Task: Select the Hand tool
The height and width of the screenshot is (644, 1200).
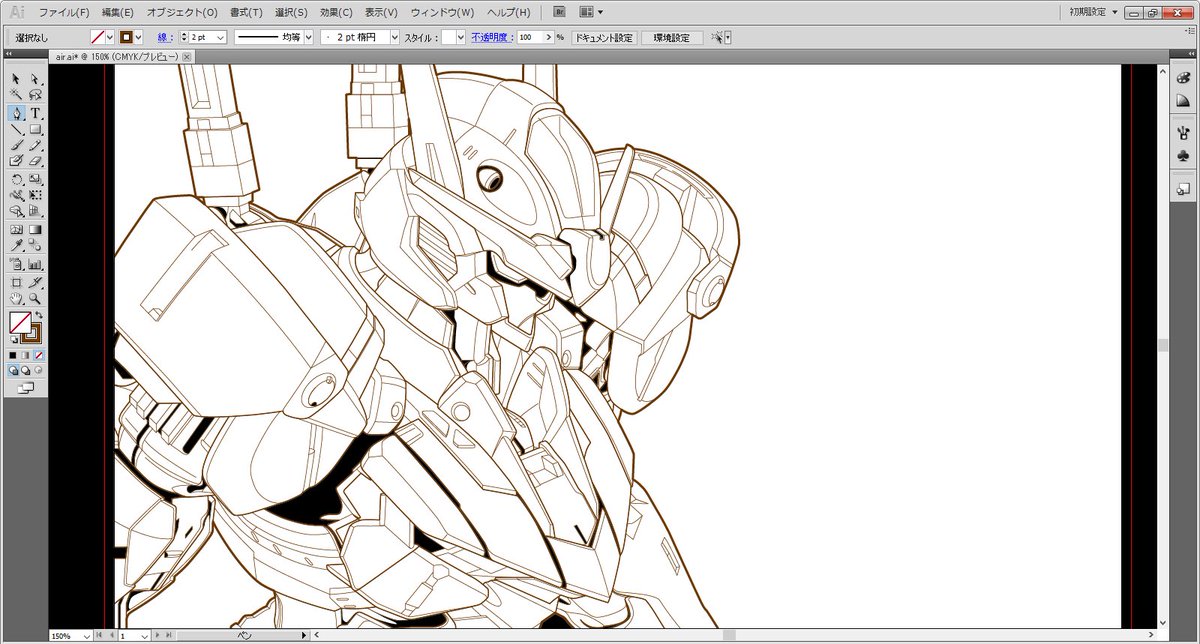Action: (17, 298)
